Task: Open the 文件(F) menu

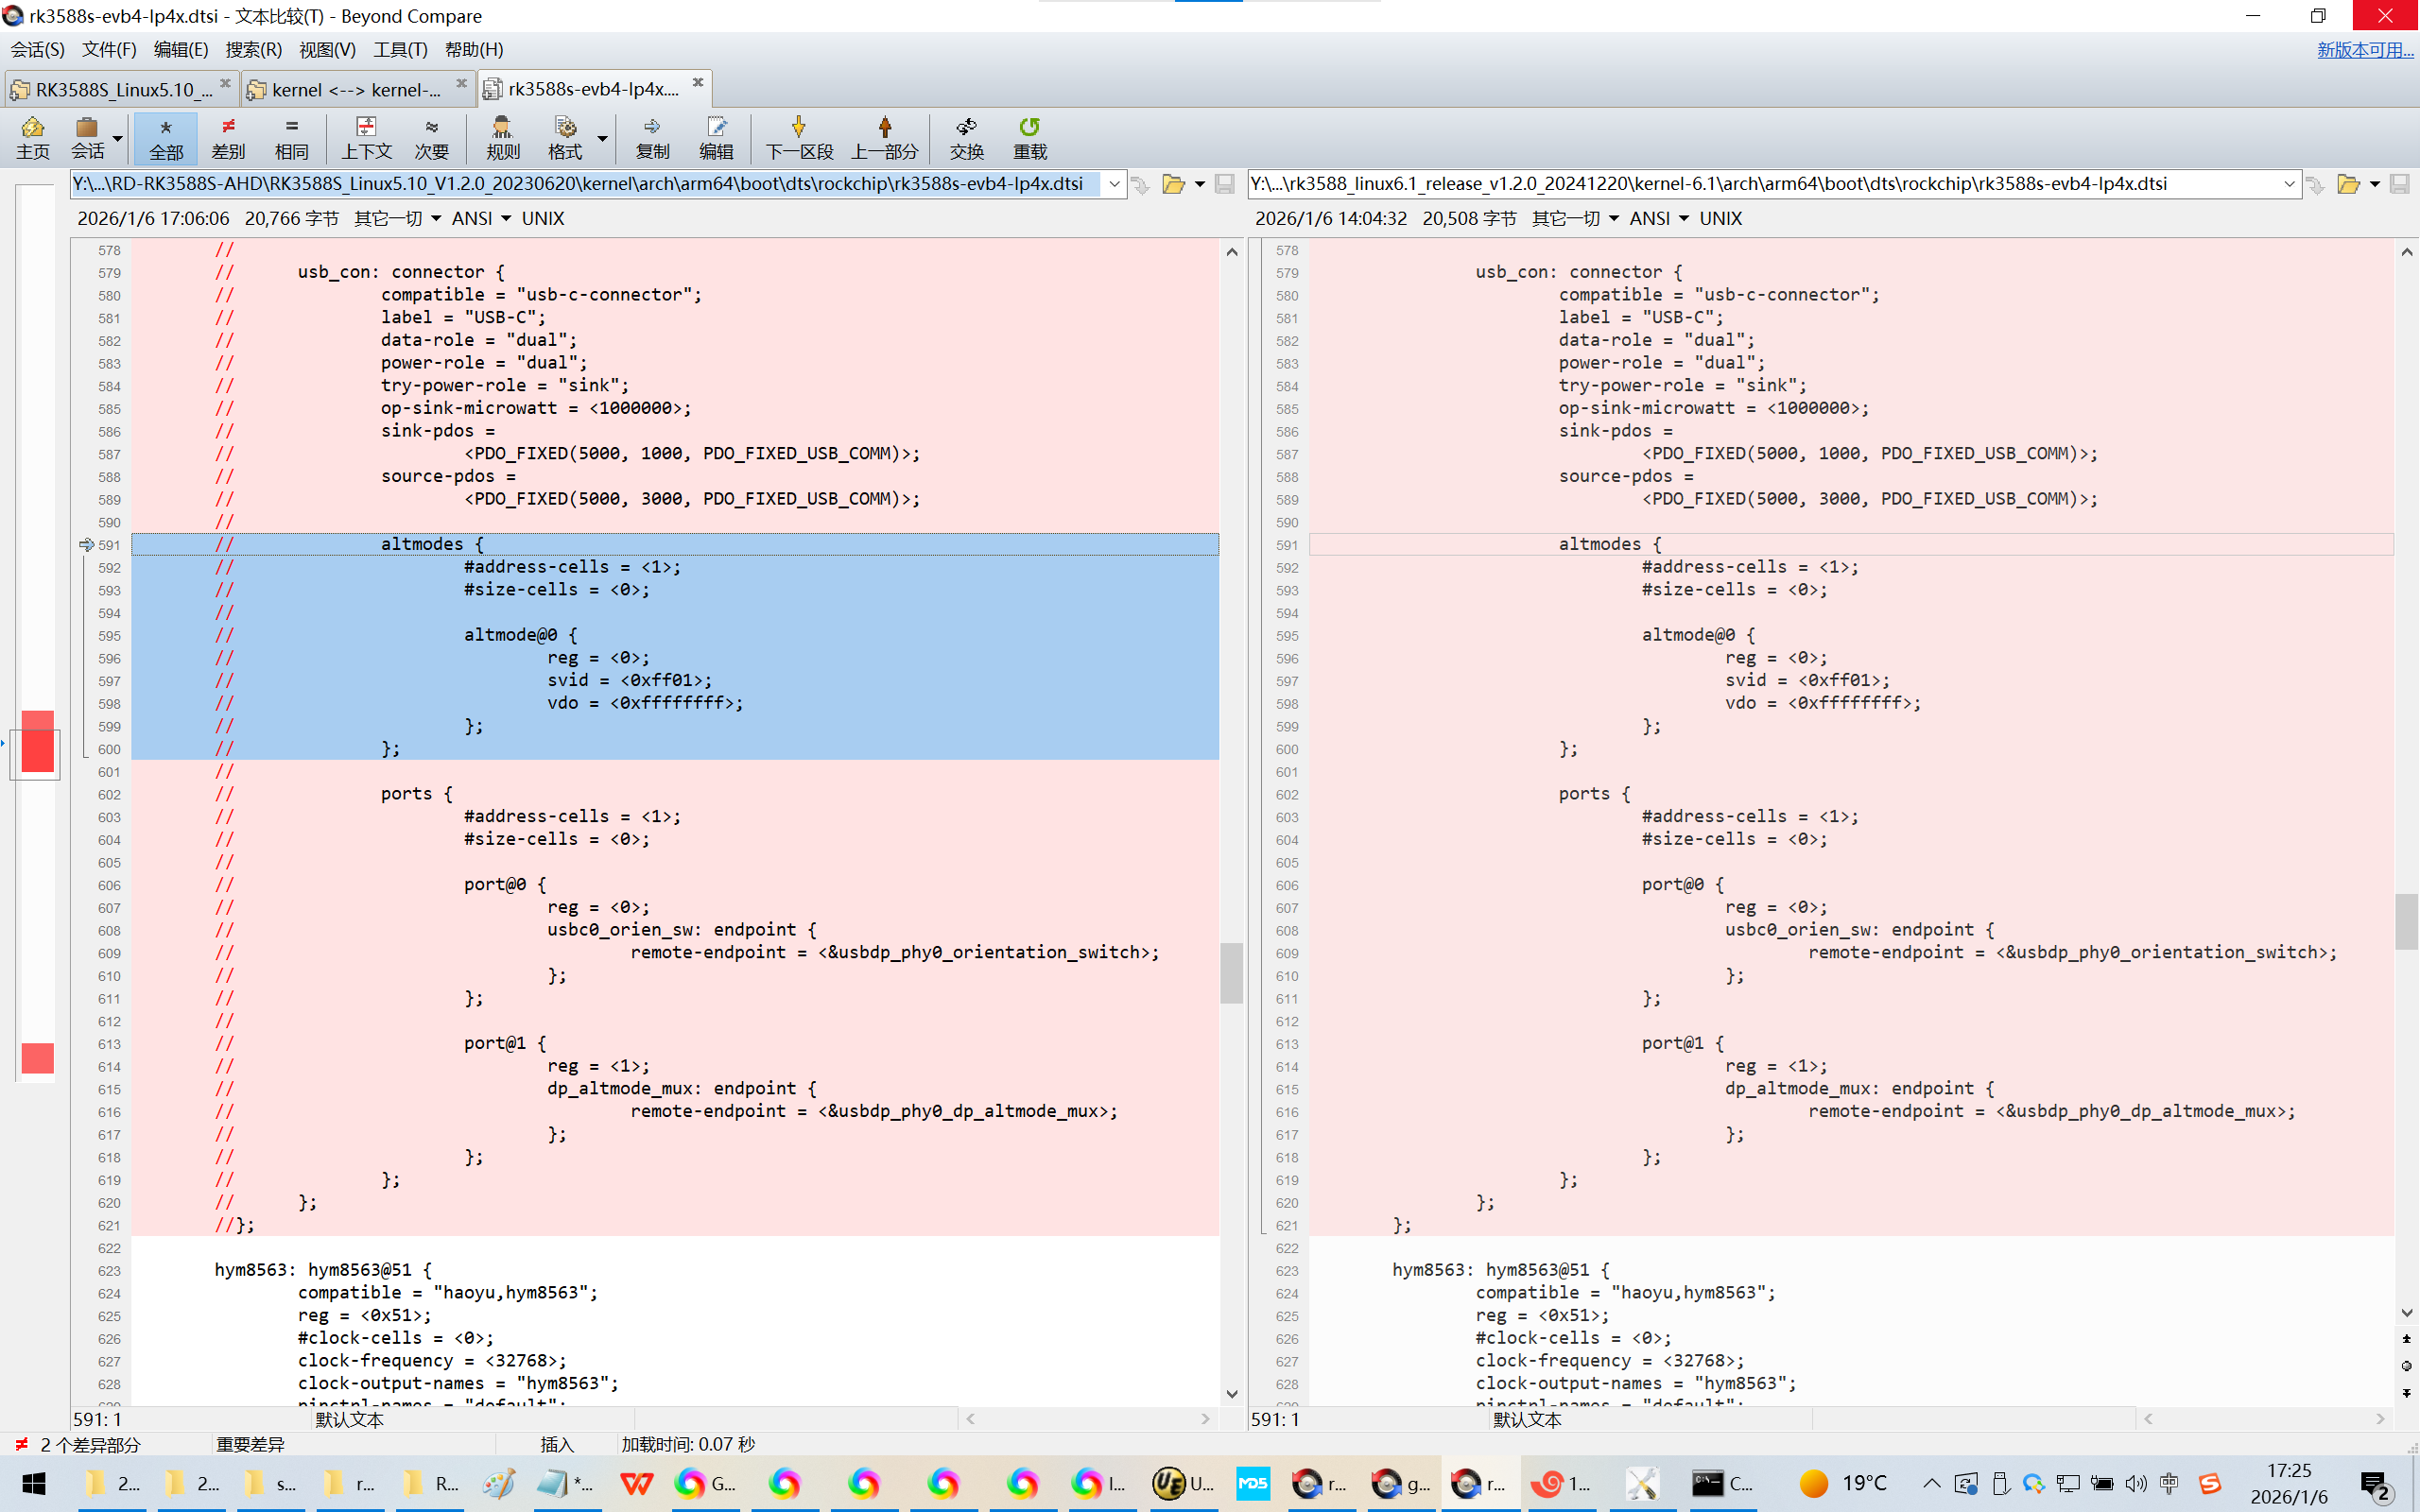Action: pos(109,49)
